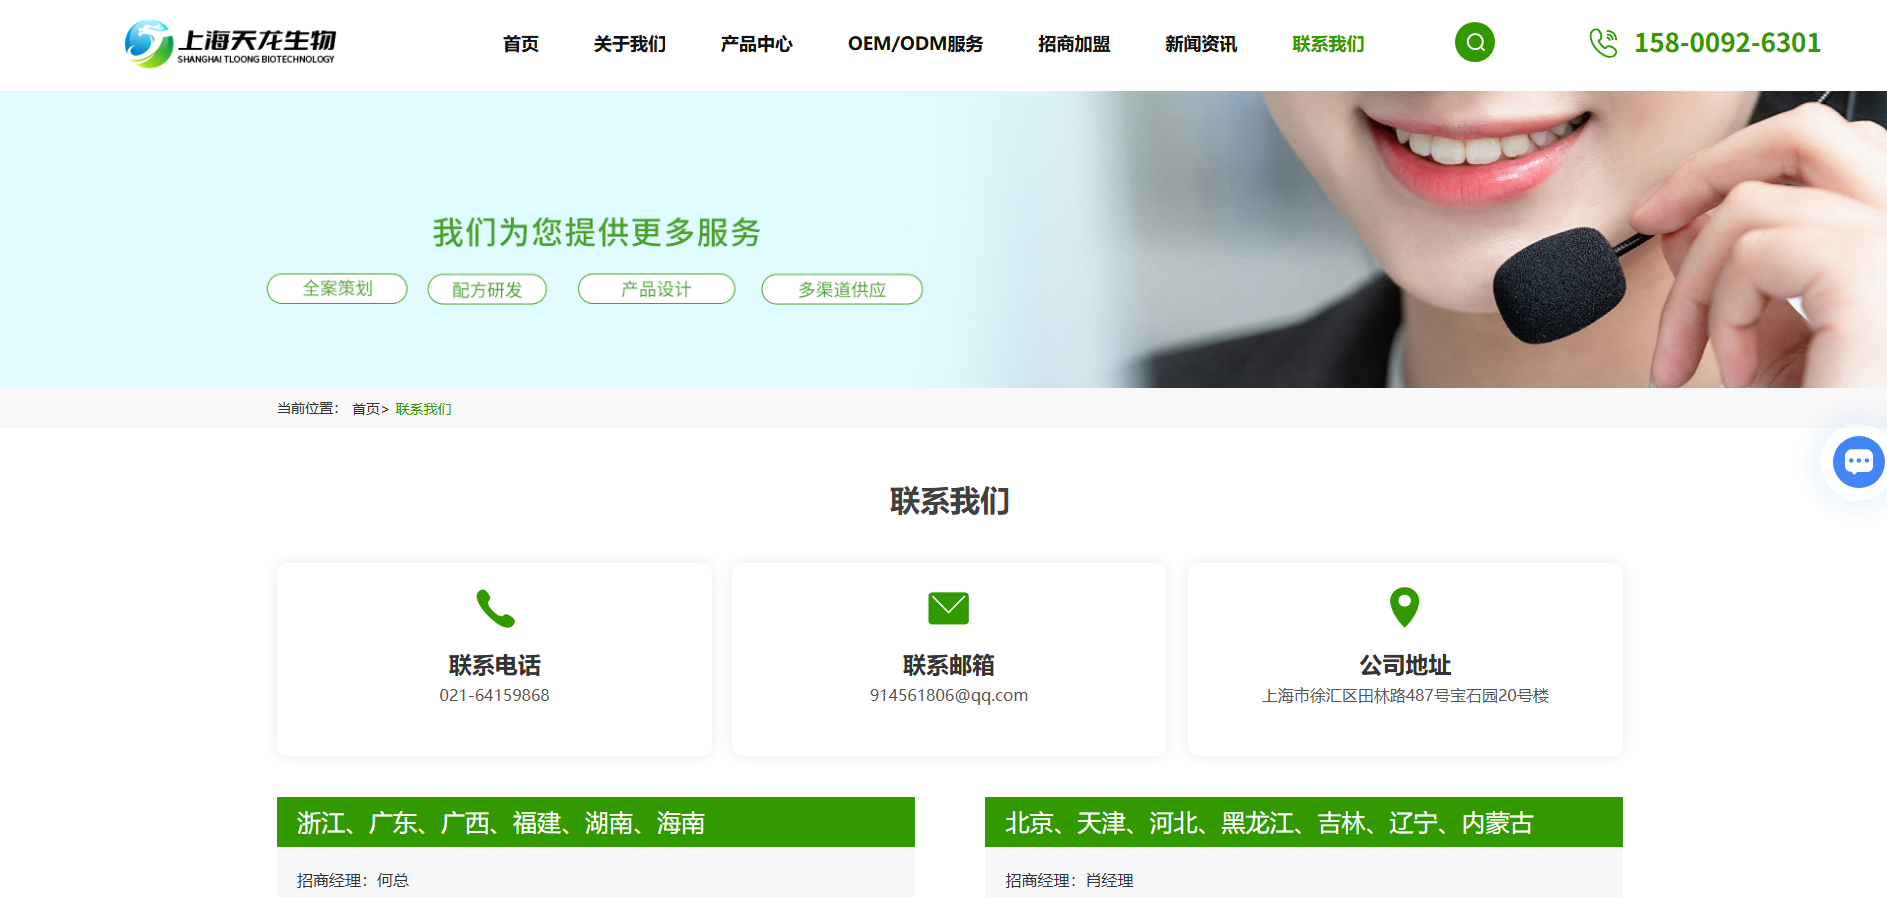Screen dimensions: 1887x897
Task: Click the 全案策划 pill button
Action: 337,288
